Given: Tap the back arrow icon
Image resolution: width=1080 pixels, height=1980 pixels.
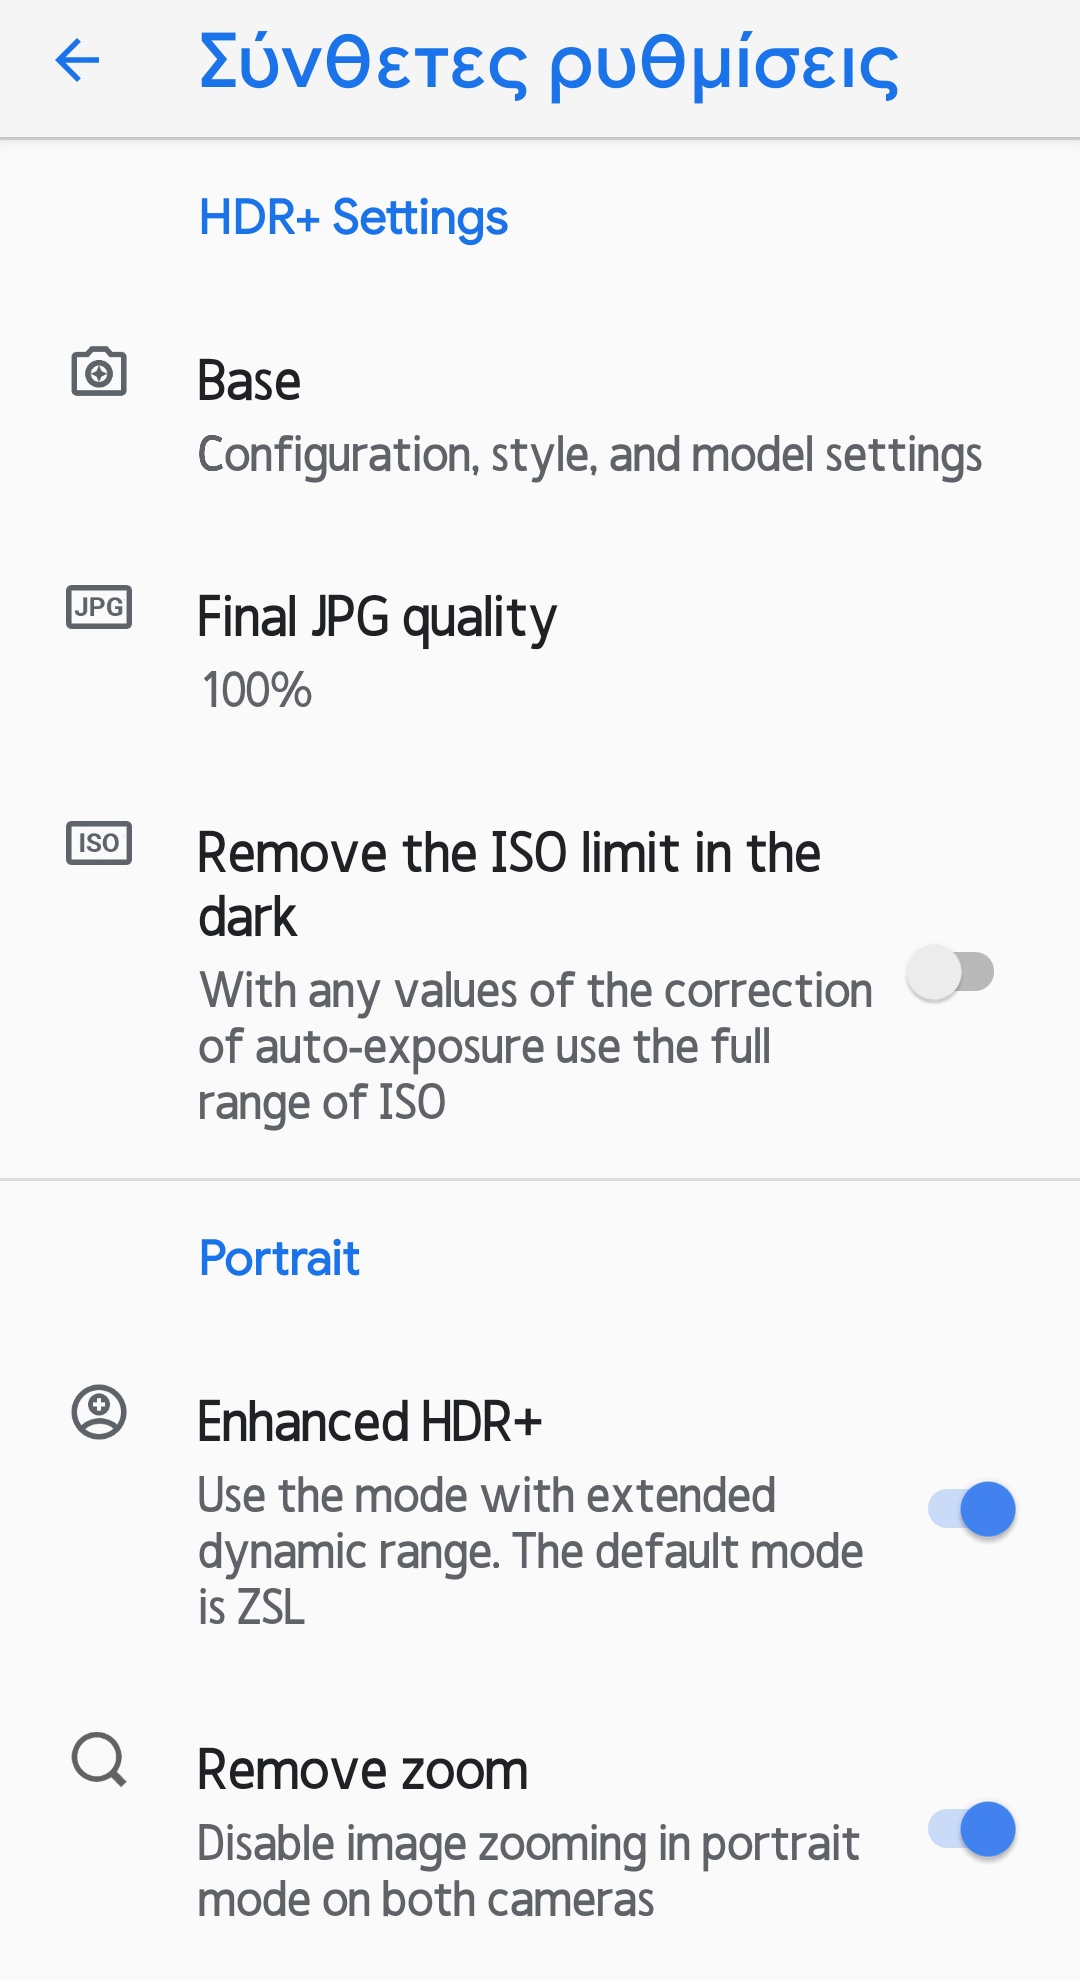Looking at the screenshot, I should (x=77, y=61).
